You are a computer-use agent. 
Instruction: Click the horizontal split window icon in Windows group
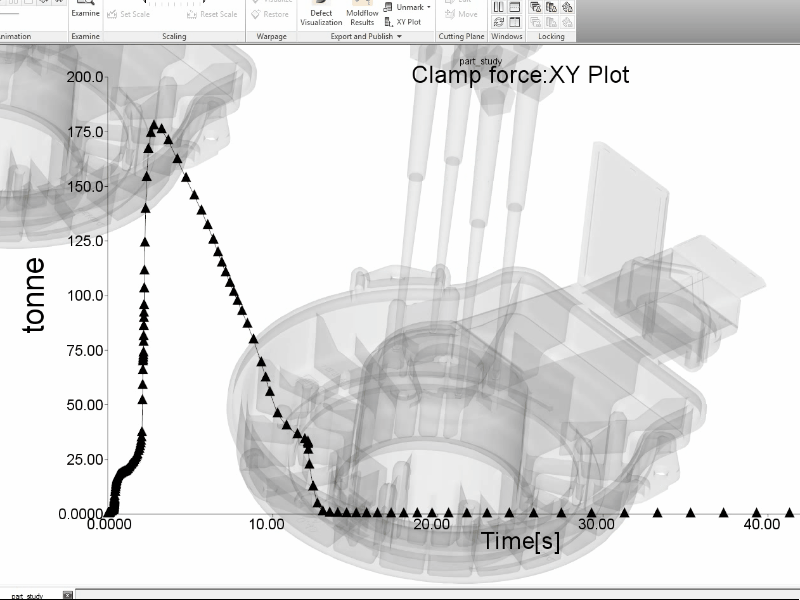click(515, 7)
